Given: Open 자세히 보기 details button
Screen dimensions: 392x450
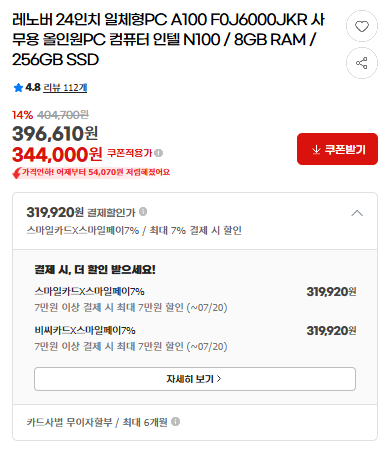Looking at the screenshot, I should click(x=195, y=379).
